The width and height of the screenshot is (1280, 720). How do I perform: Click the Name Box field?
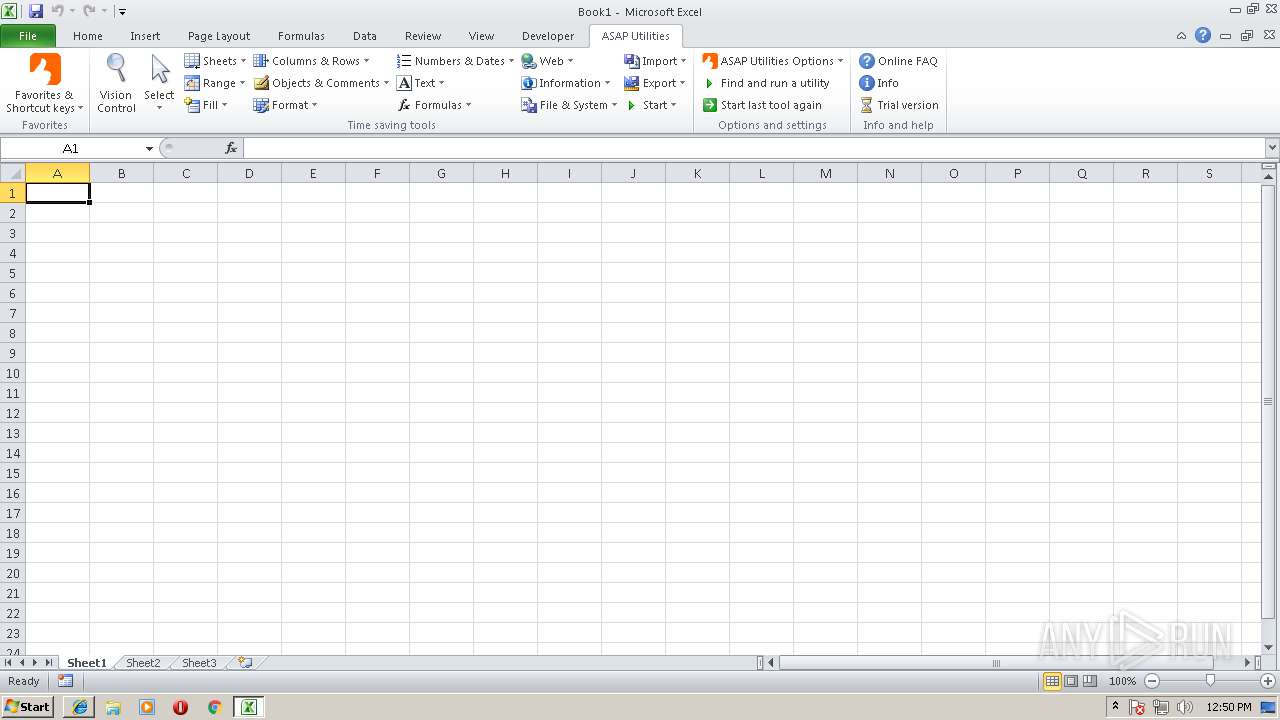click(x=71, y=148)
